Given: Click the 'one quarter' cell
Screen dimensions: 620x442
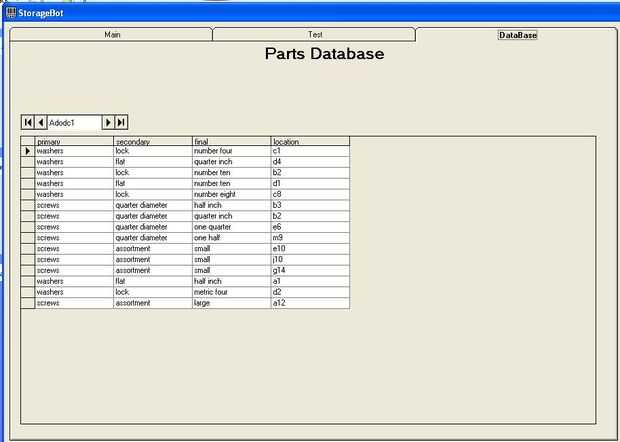Looking at the screenshot, I should [x=231, y=227].
